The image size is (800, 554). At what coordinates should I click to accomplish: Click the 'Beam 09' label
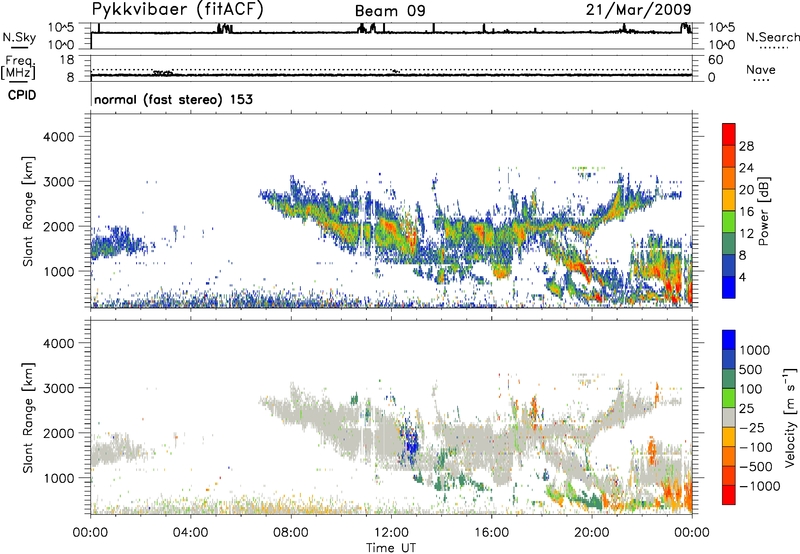390,11
